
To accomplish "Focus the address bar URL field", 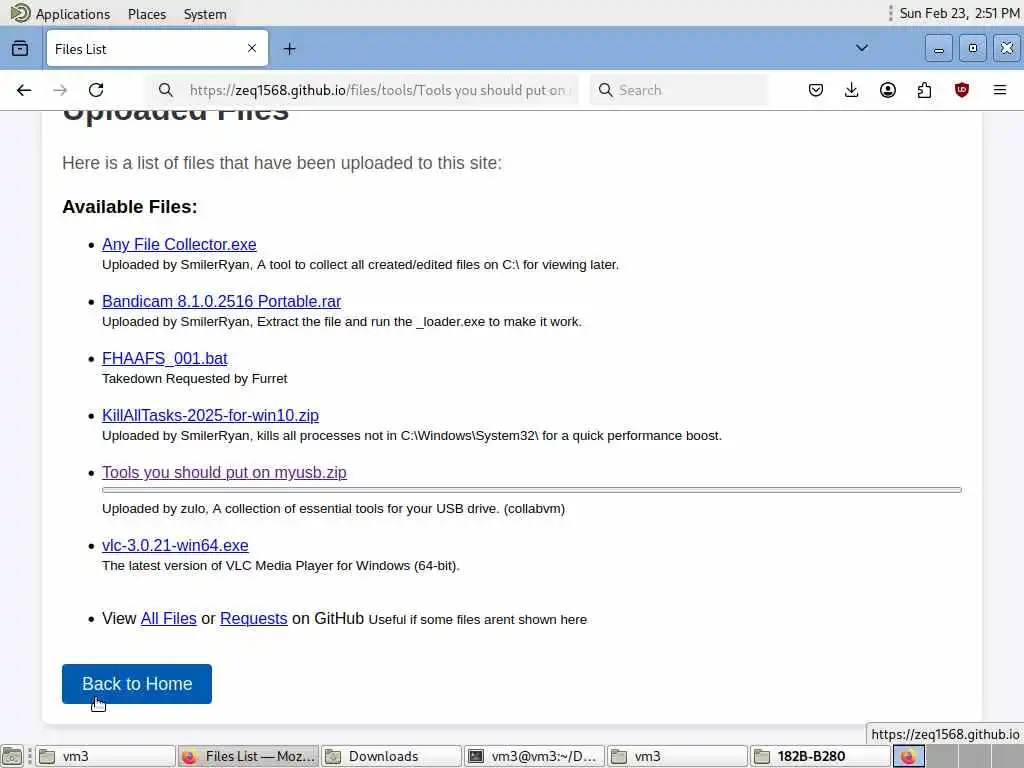I will coord(380,90).
